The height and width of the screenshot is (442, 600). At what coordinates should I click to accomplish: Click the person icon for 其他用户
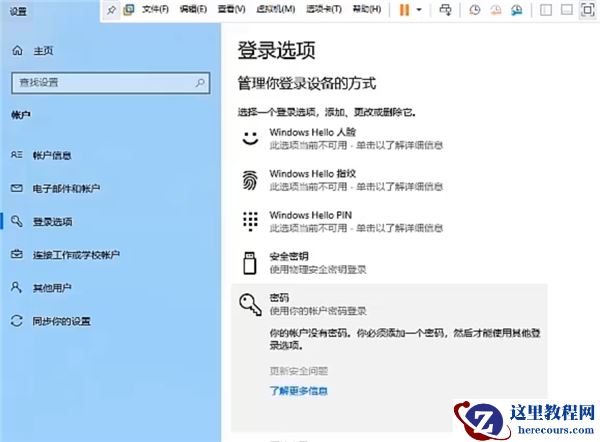point(16,287)
